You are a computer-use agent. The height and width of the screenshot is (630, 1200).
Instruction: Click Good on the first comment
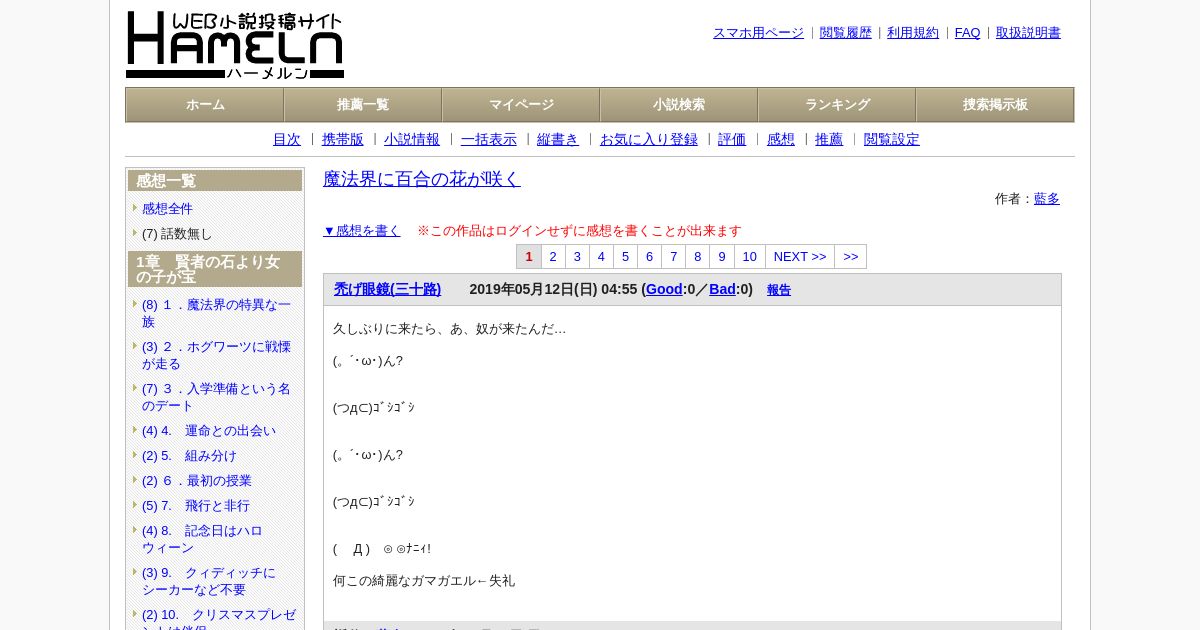(x=664, y=290)
